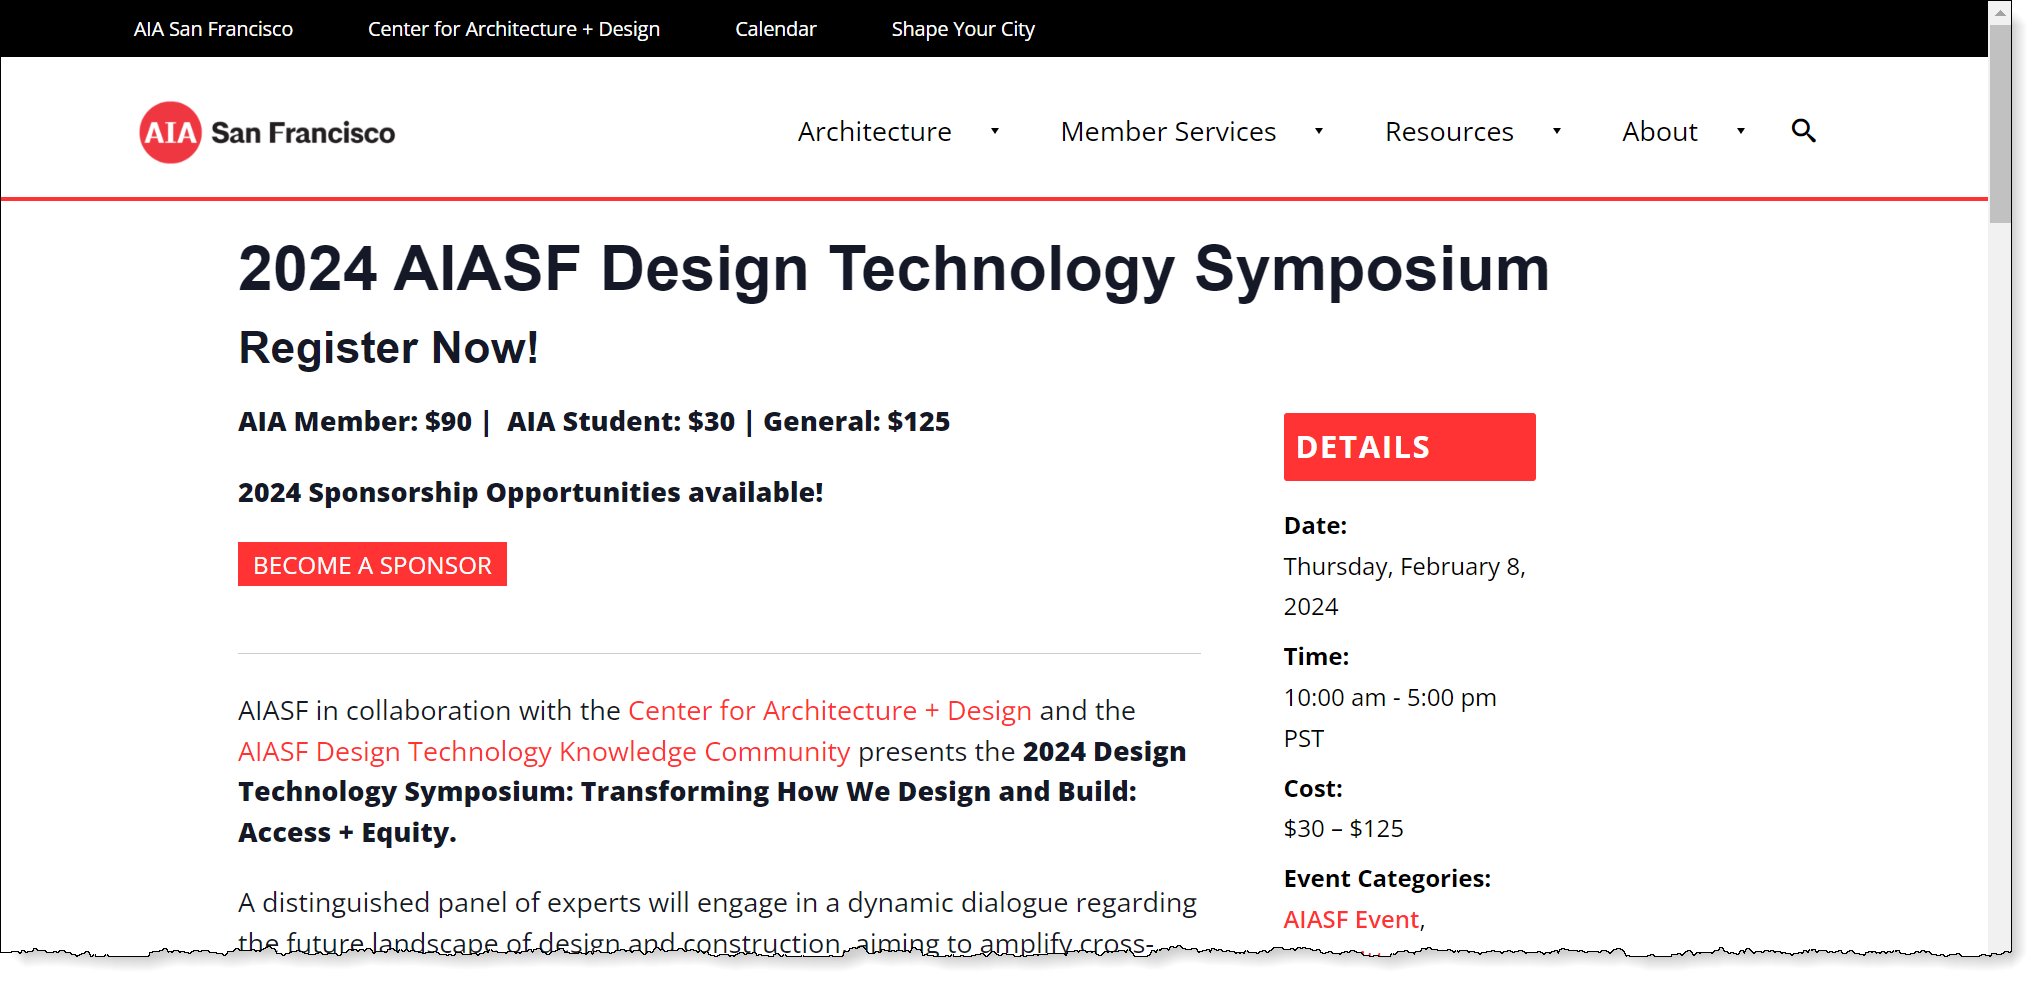Click the 10:00 am - 5:00 pm time text
2038x983 pixels.
coord(1390,698)
